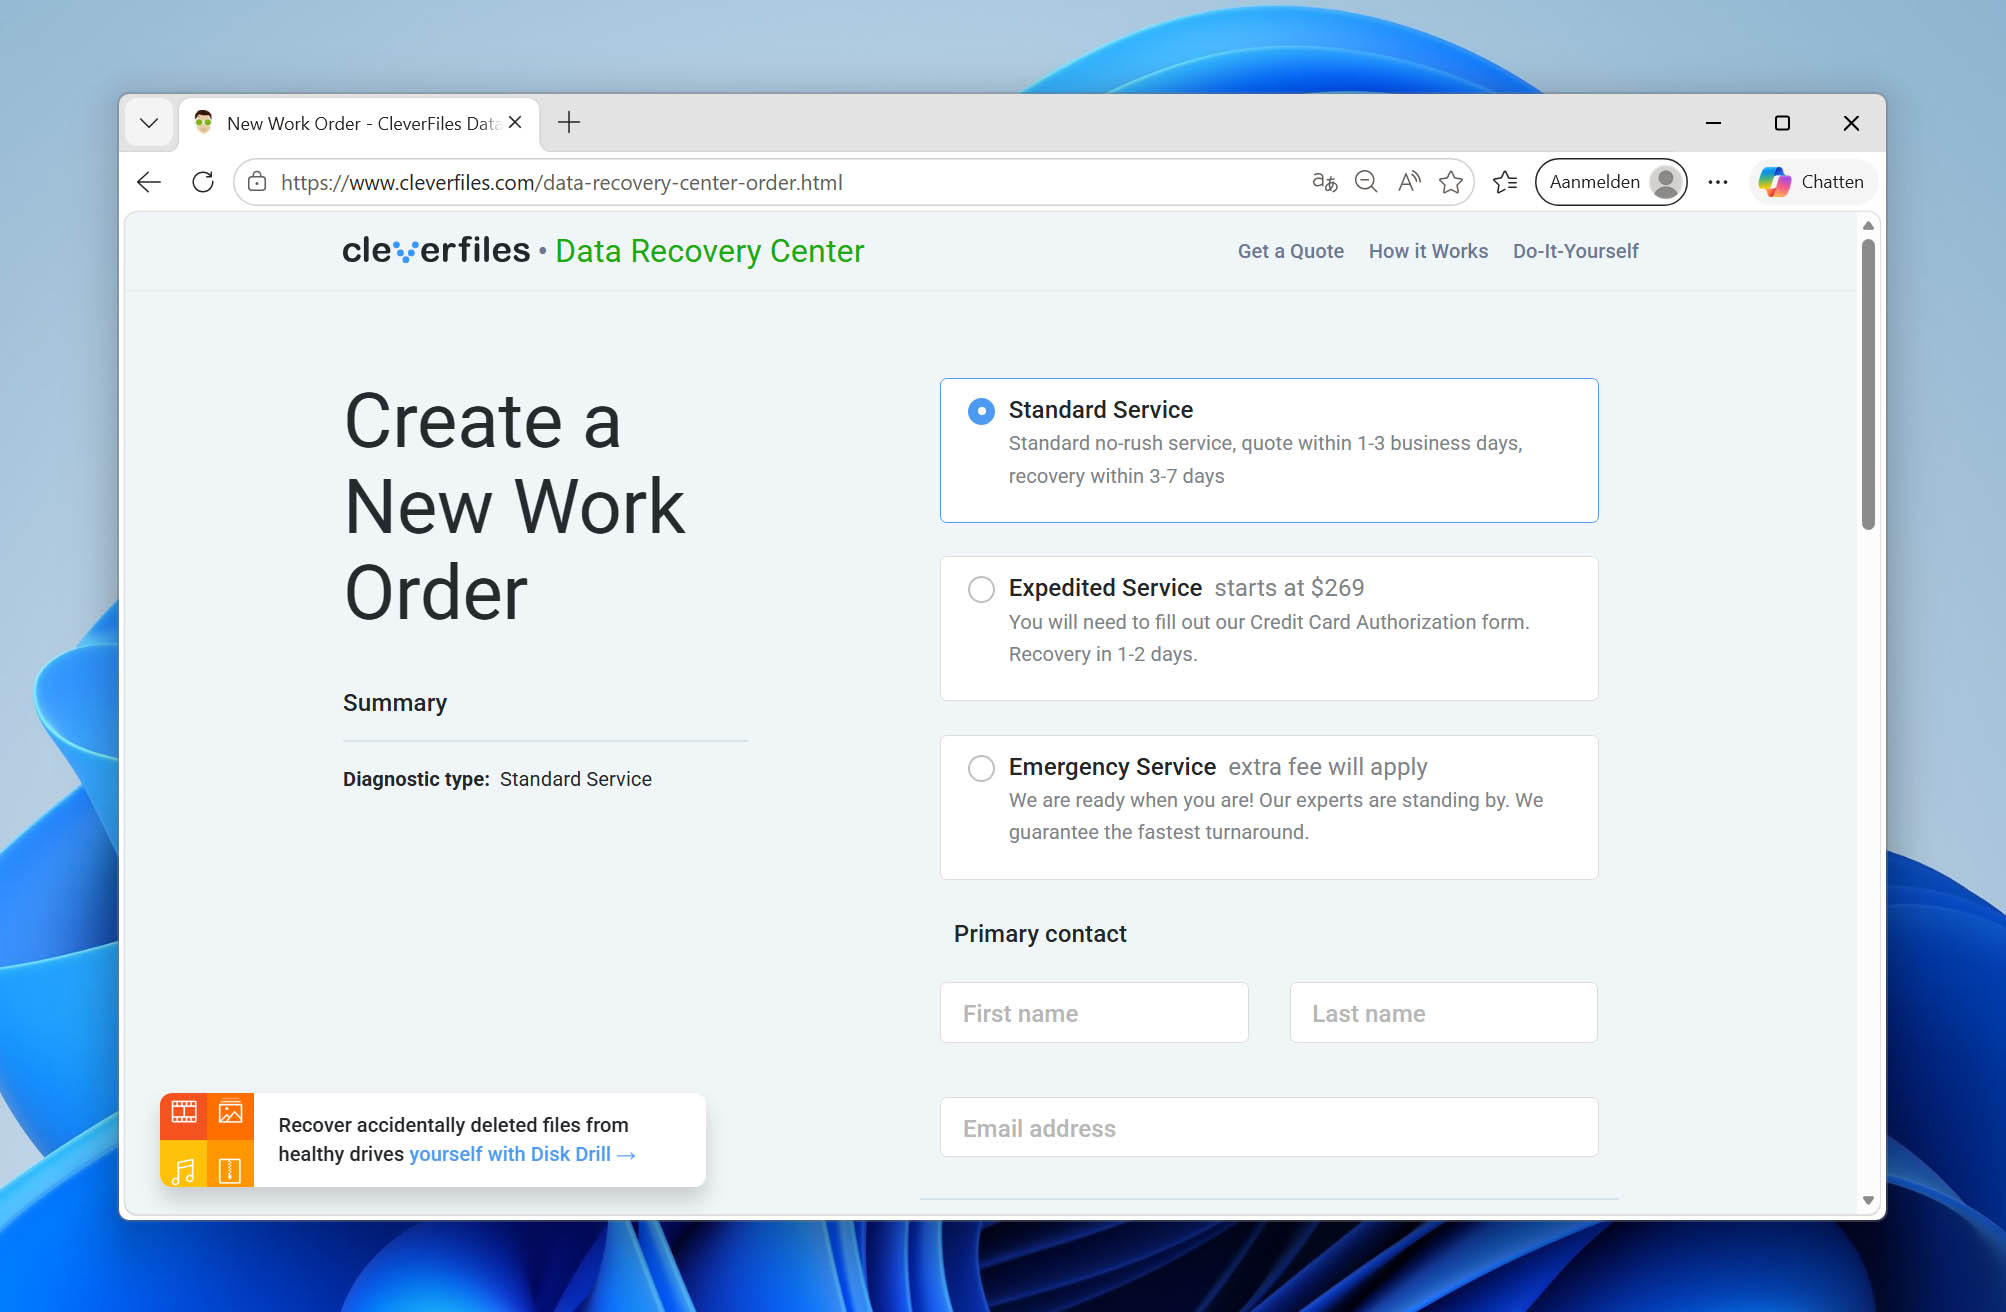Open Do-It-Yourself page

pyautogui.click(x=1576, y=251)
